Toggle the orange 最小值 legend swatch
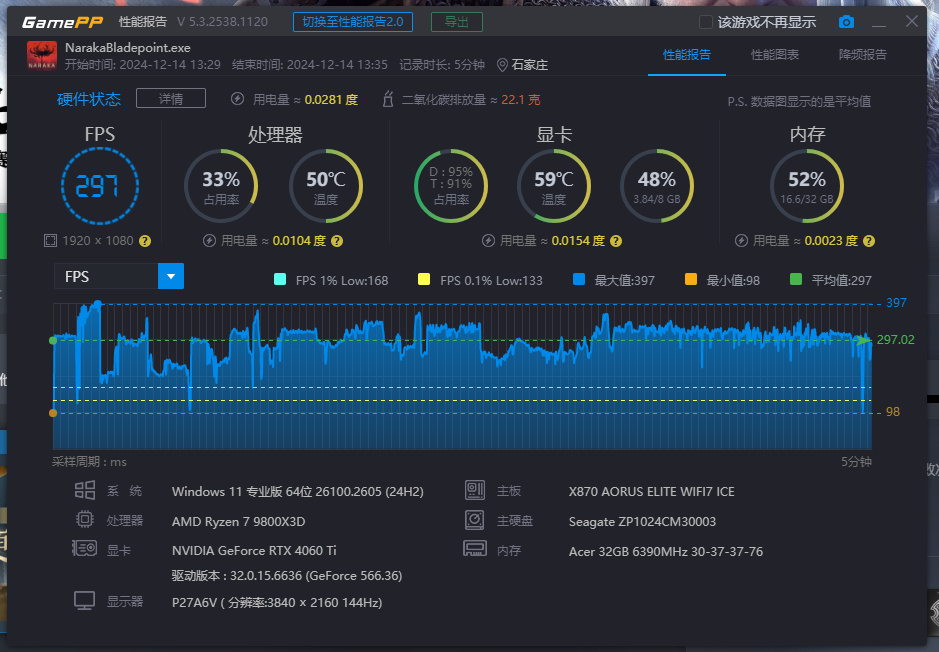Viewport: 939px width, 652px height. [690, 279]
